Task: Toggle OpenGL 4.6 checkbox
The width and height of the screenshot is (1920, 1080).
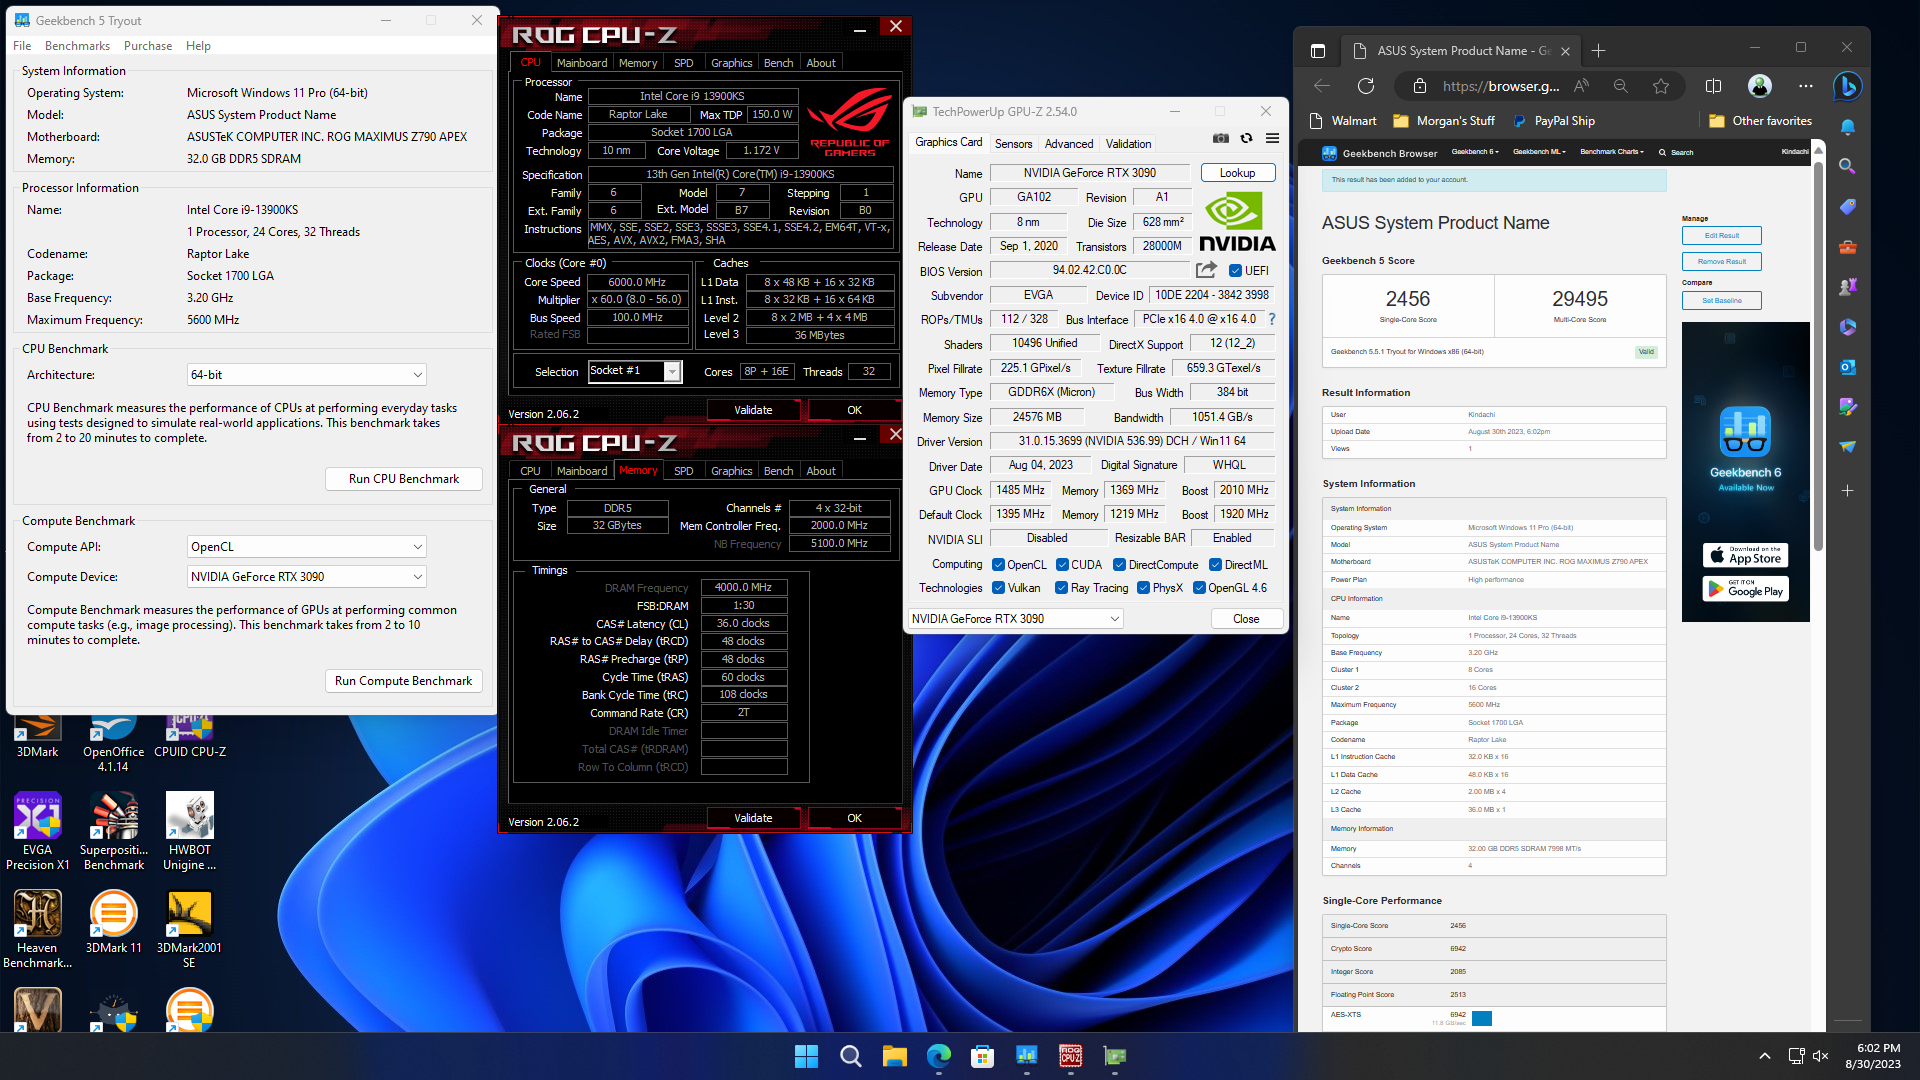Action: click(x=1199, y=588)
